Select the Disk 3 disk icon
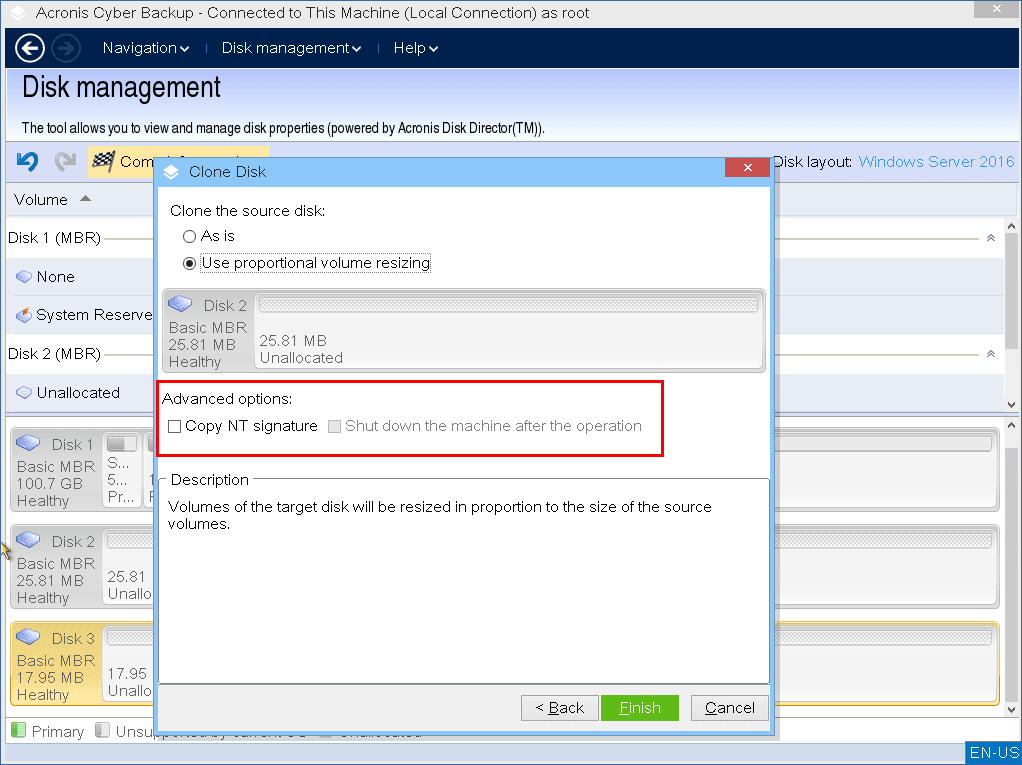 pos(28,637)
